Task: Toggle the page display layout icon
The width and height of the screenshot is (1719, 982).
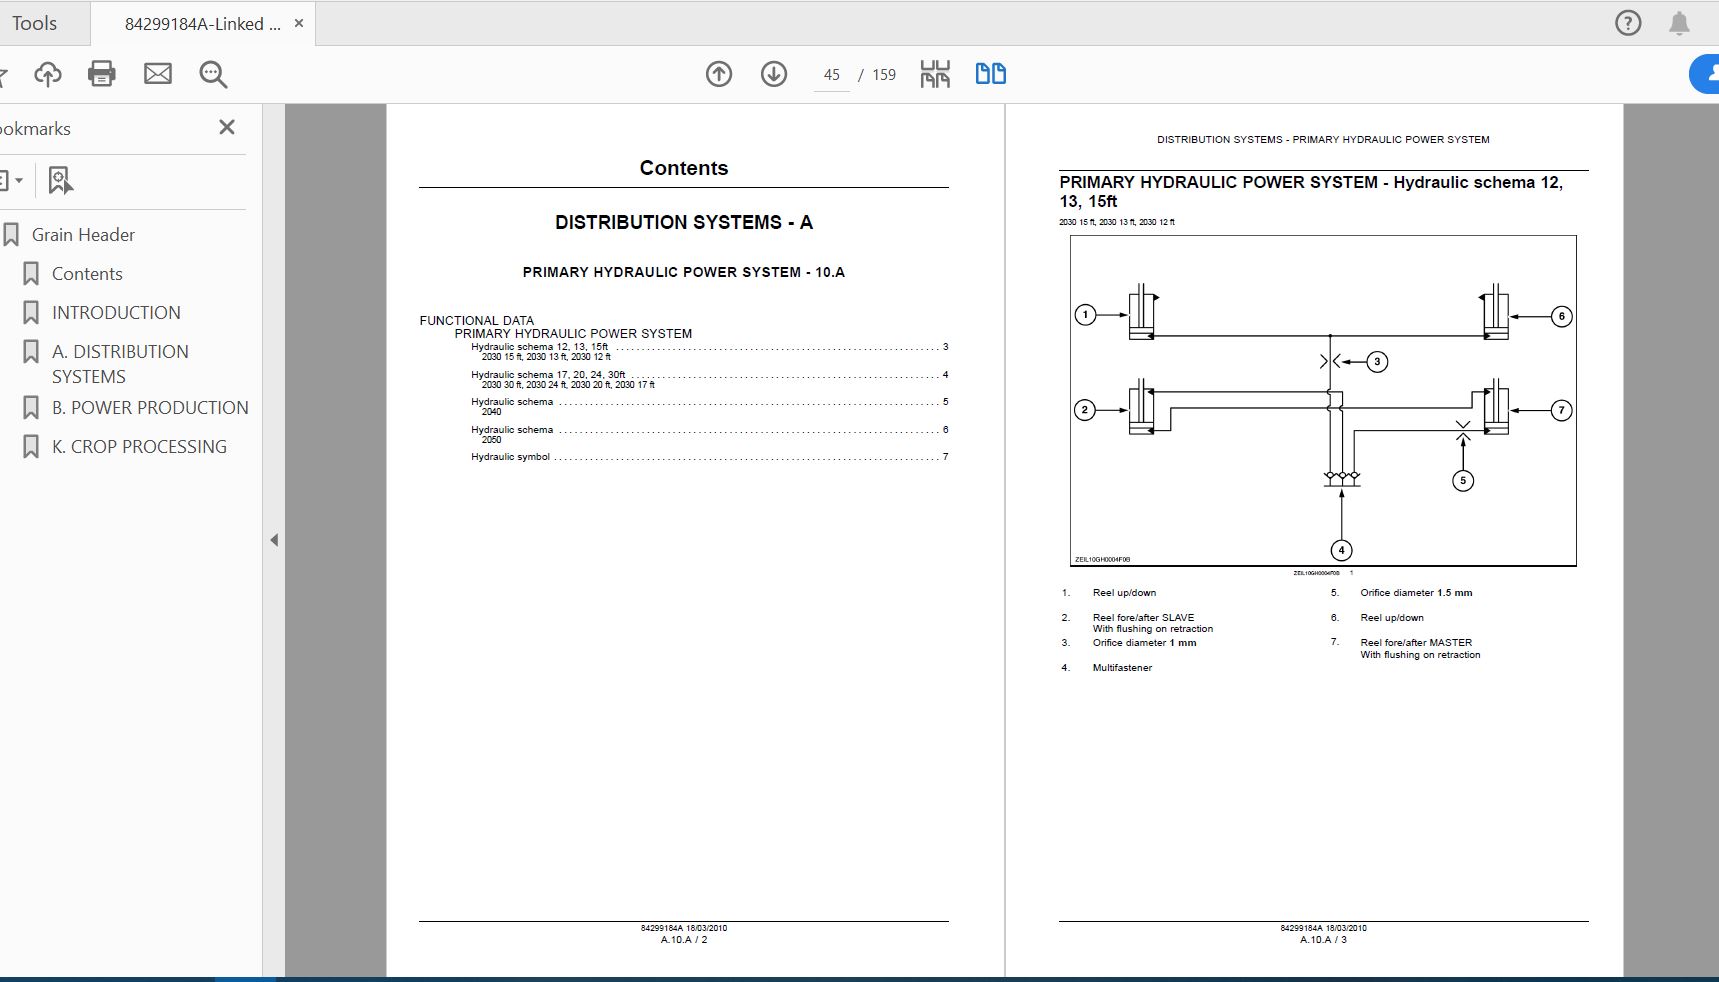Action: coord(935,73)
